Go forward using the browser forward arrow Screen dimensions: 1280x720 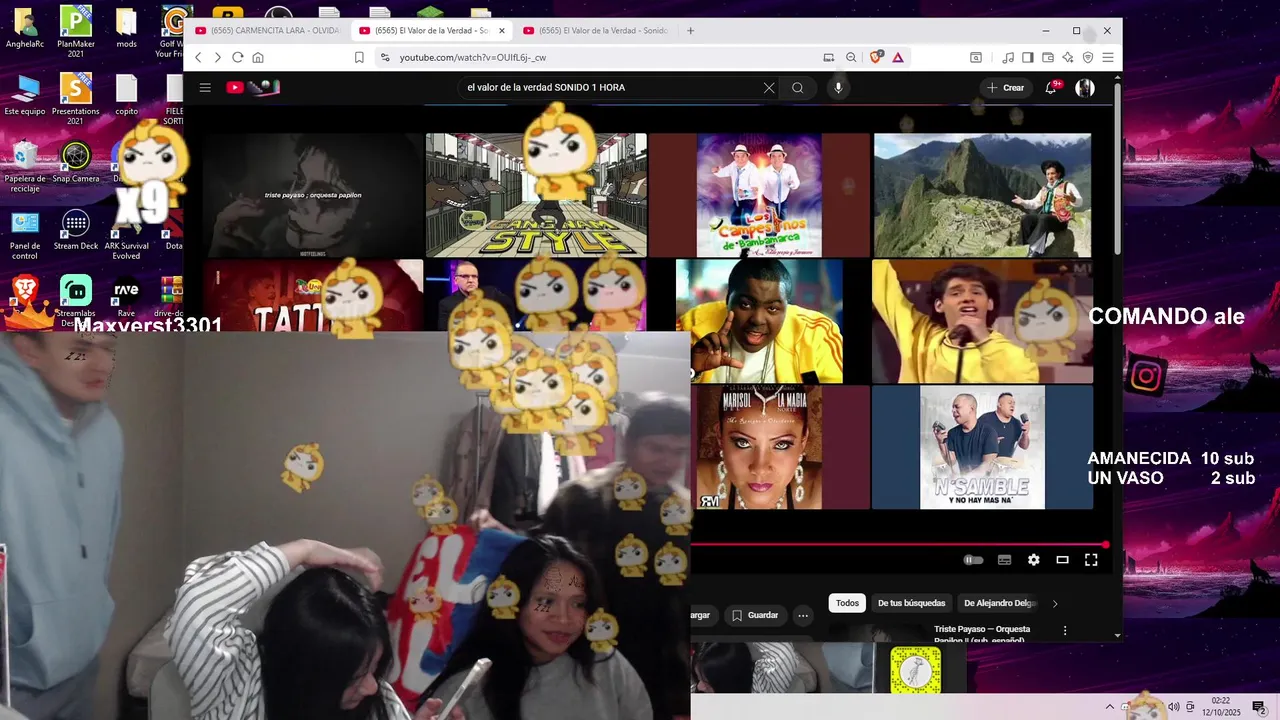(217, 58)
